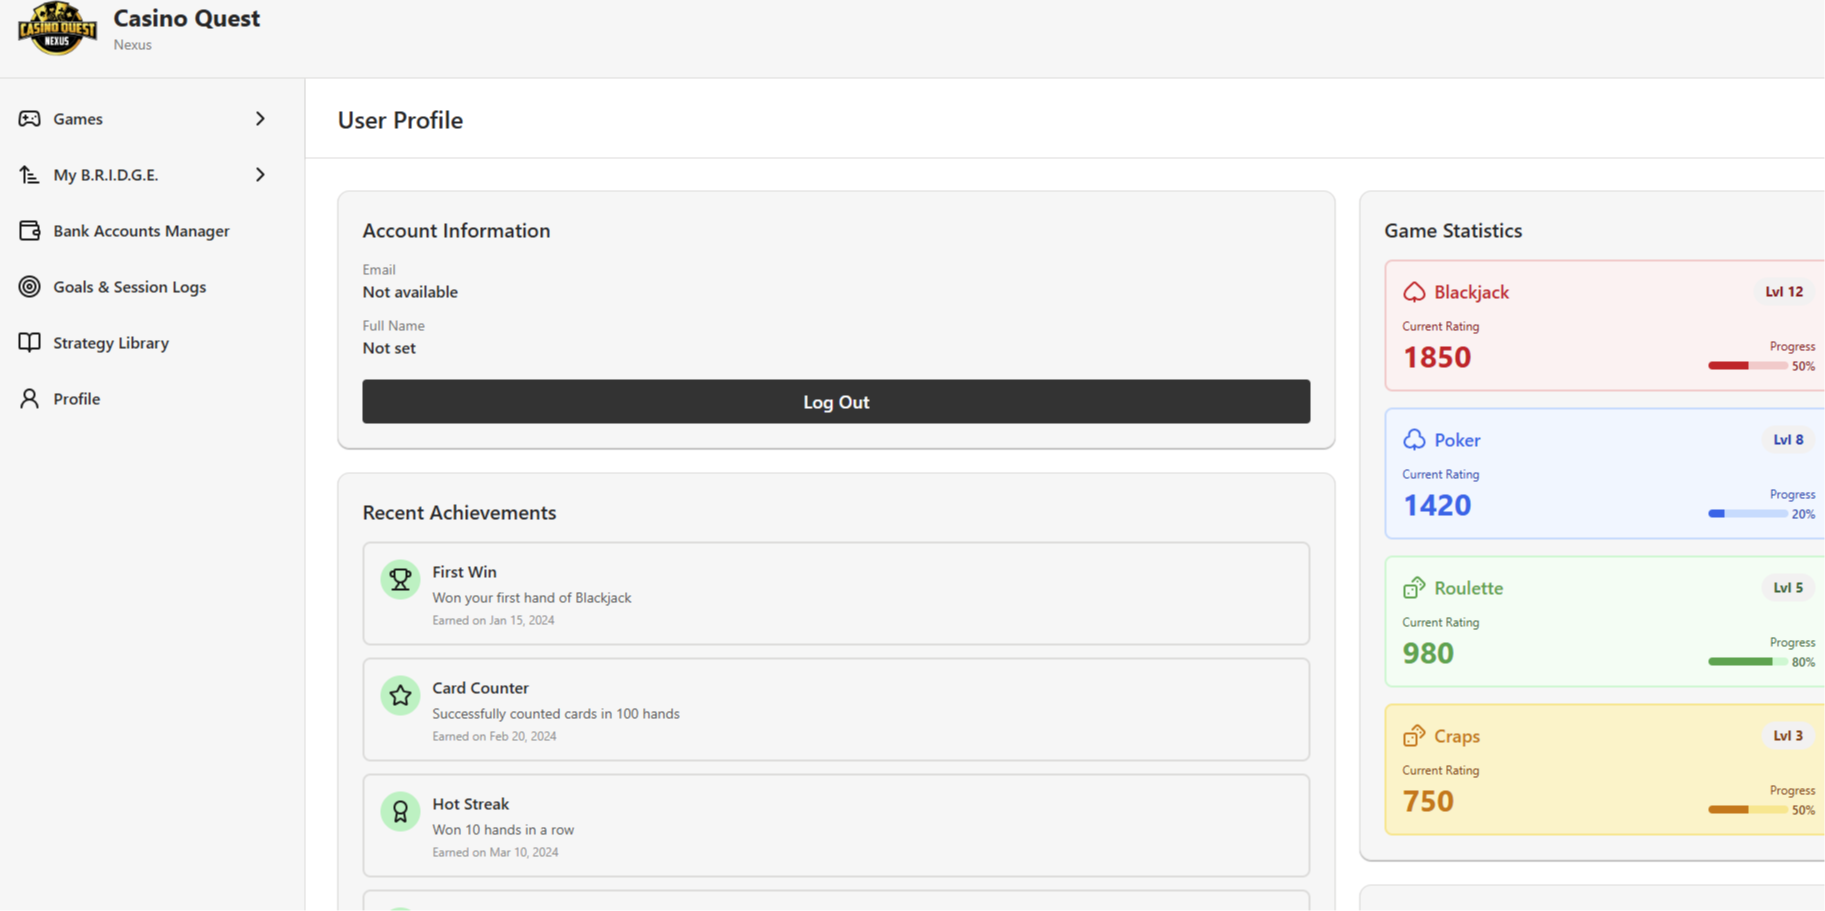Click the 'Won 10 hands in a row' text
Screen dimensions: 1825x911
[x=503, y=830]
